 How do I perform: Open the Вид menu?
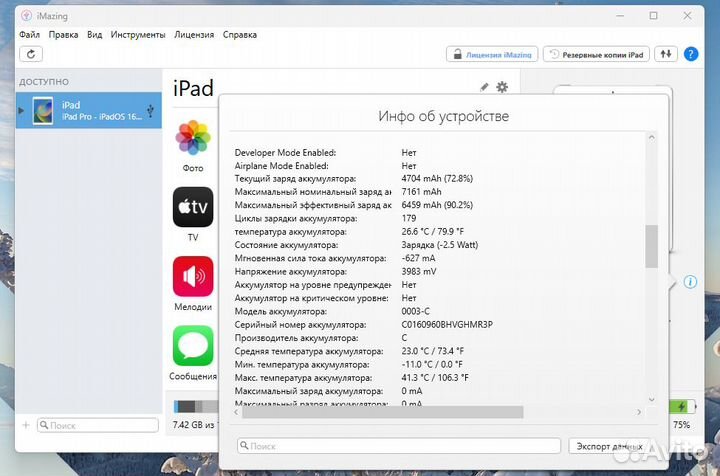(x=95, y=35)
